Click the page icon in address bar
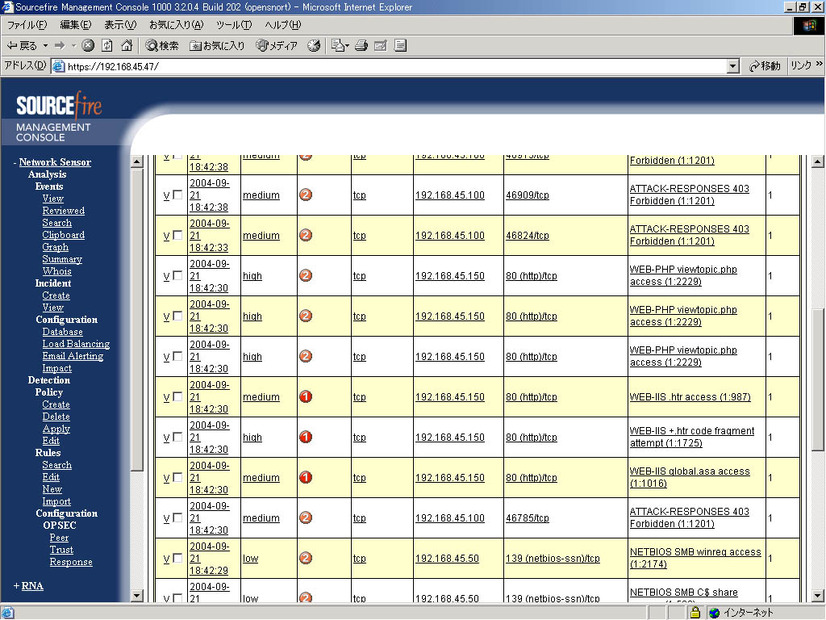The image size is (826, 620). coord(58,66)
